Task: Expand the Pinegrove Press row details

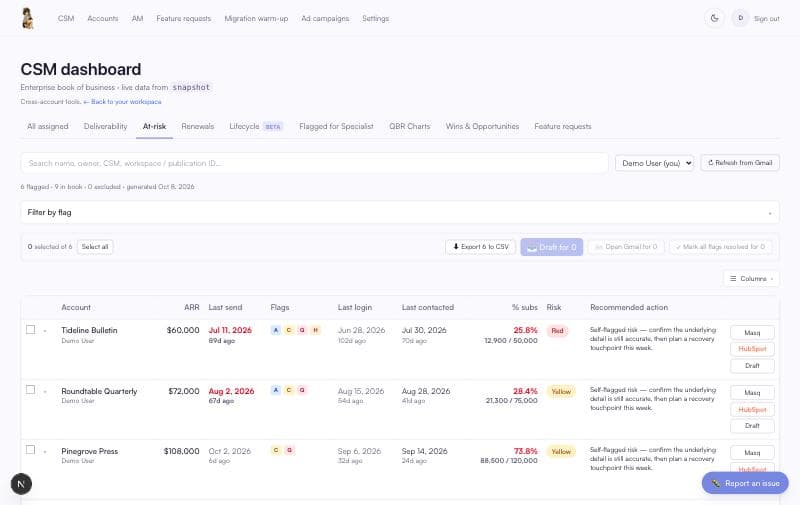Action: click(x=45, y=452)
